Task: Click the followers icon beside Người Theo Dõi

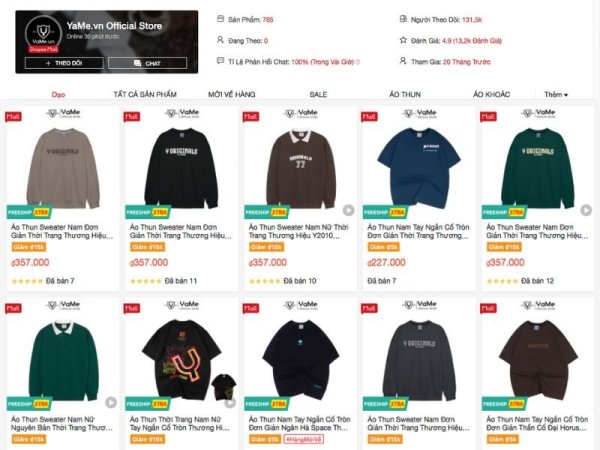Action: click(x=403, y=18)
